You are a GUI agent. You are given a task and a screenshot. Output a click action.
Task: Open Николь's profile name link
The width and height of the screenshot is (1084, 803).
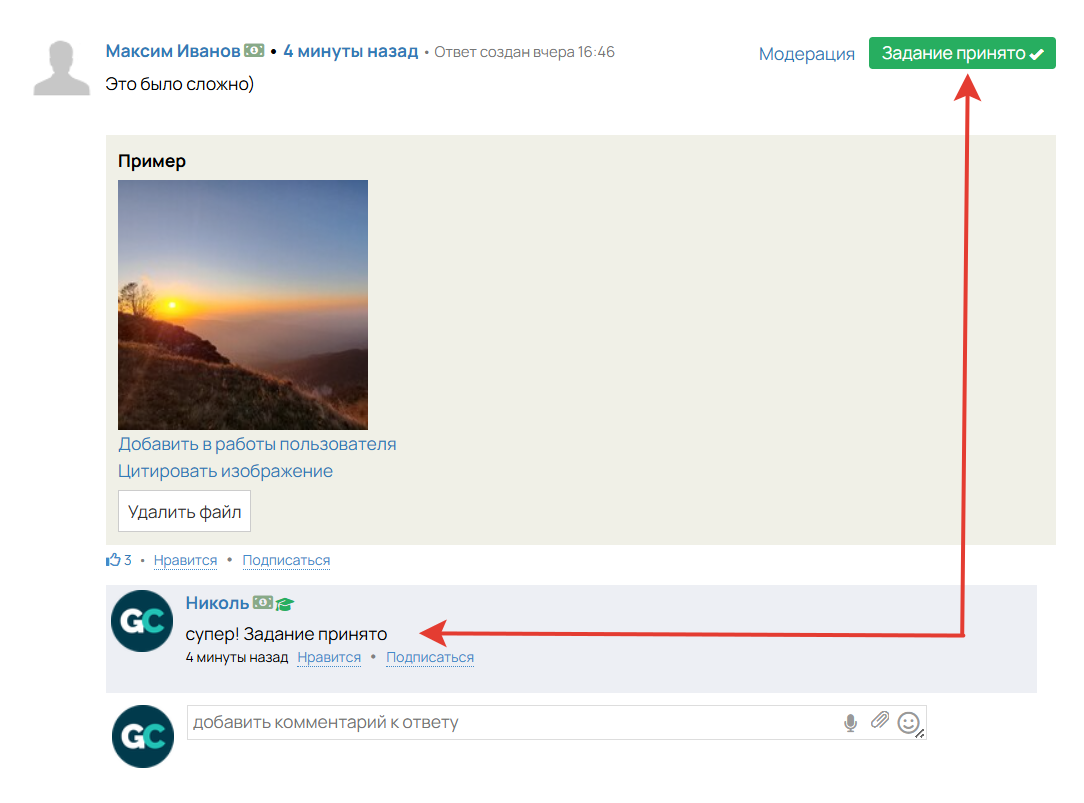217,603
